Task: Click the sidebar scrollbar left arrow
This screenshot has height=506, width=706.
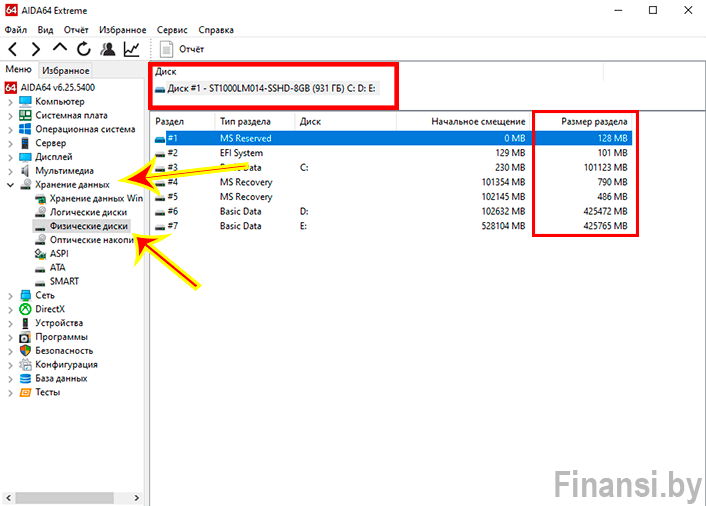Action: click(9, 498)
